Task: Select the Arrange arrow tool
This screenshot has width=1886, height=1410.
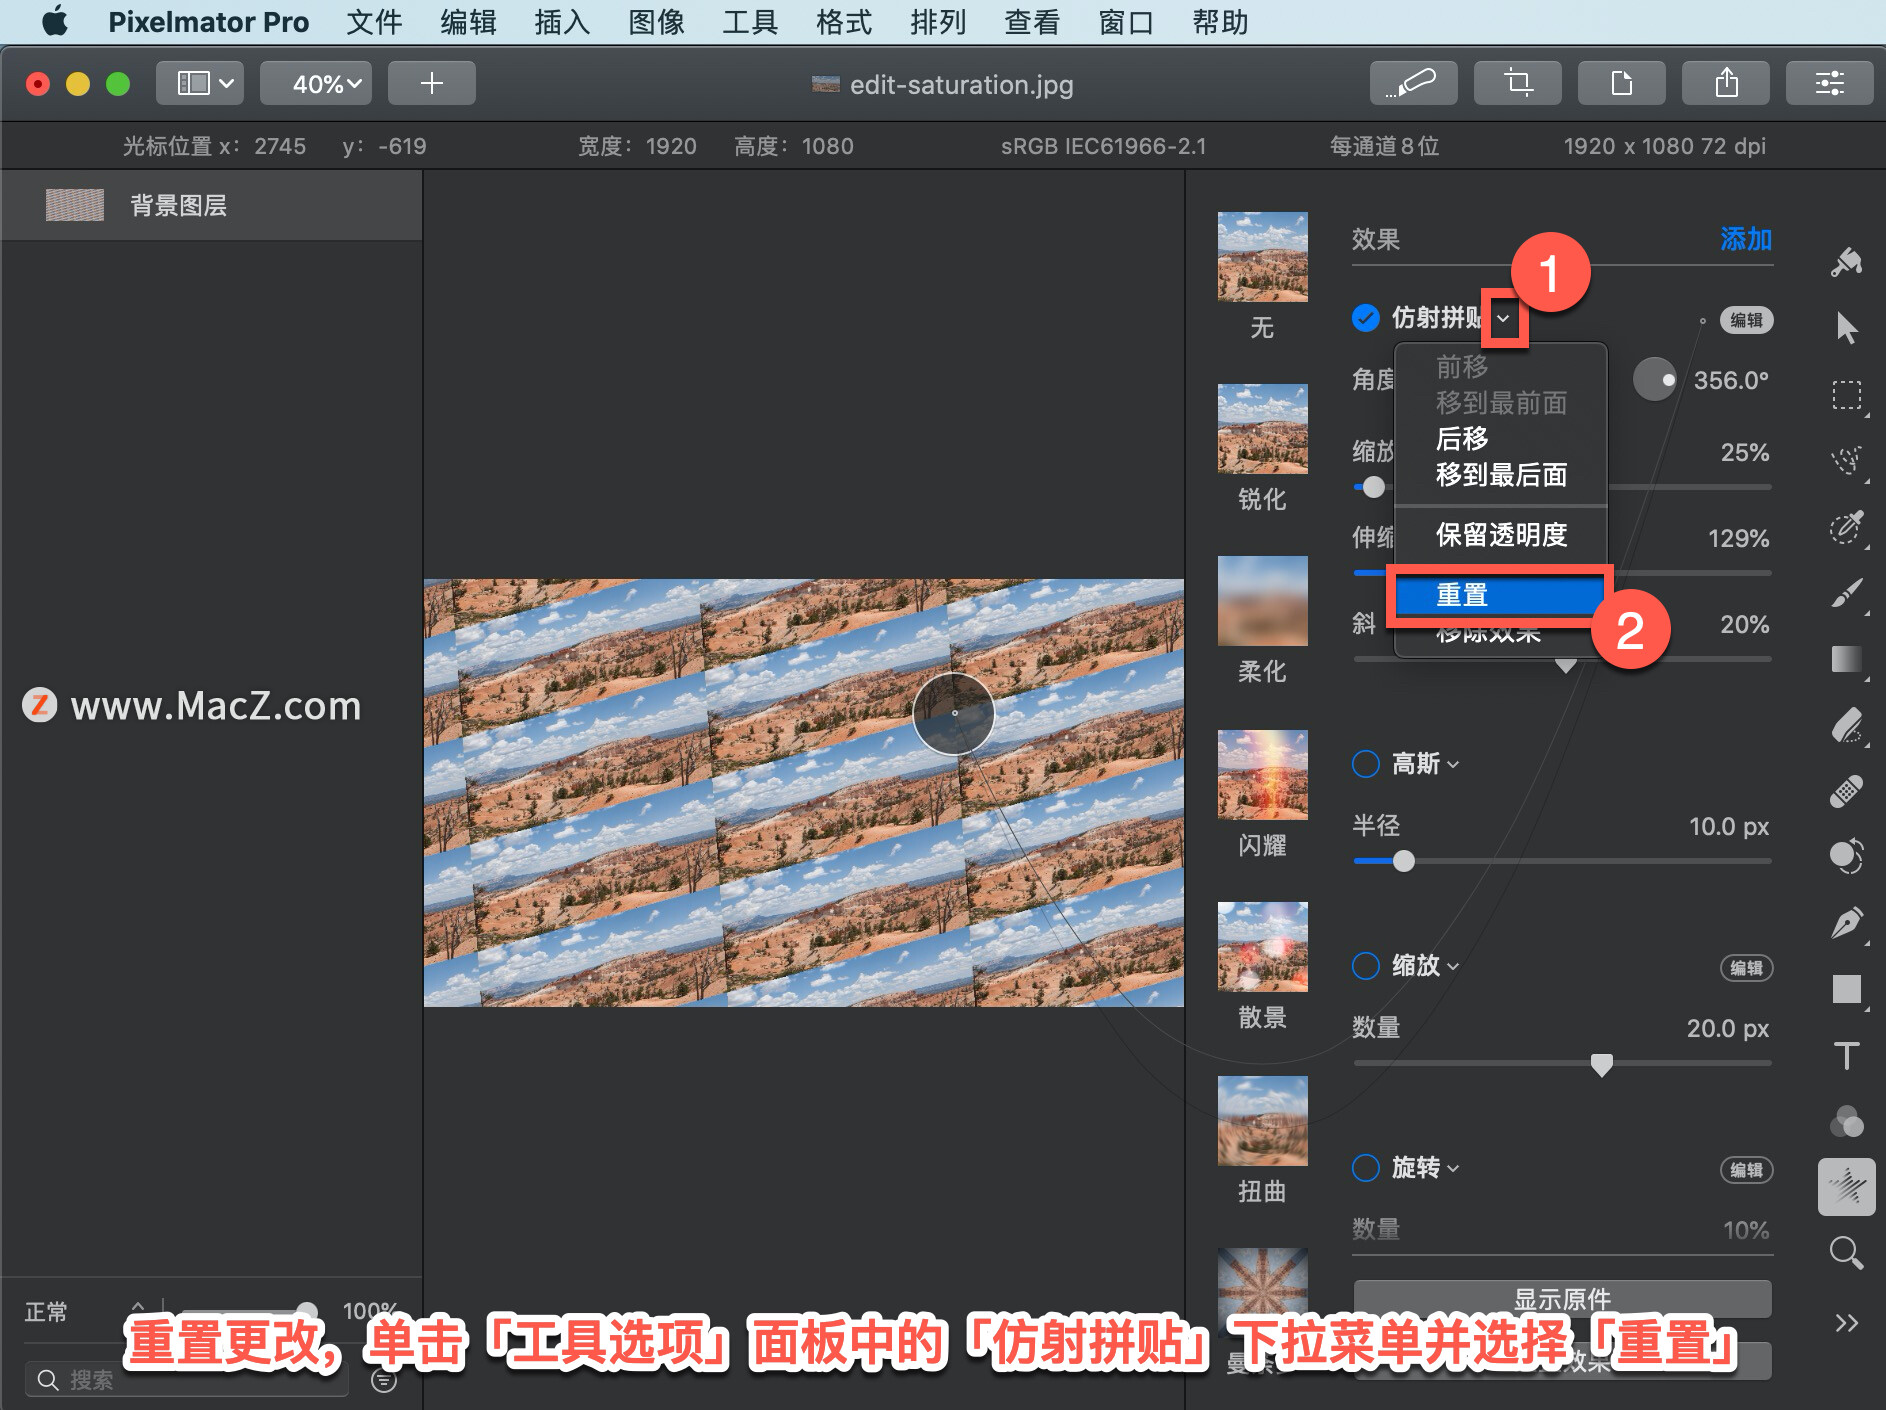Action: click(1846, 328)
